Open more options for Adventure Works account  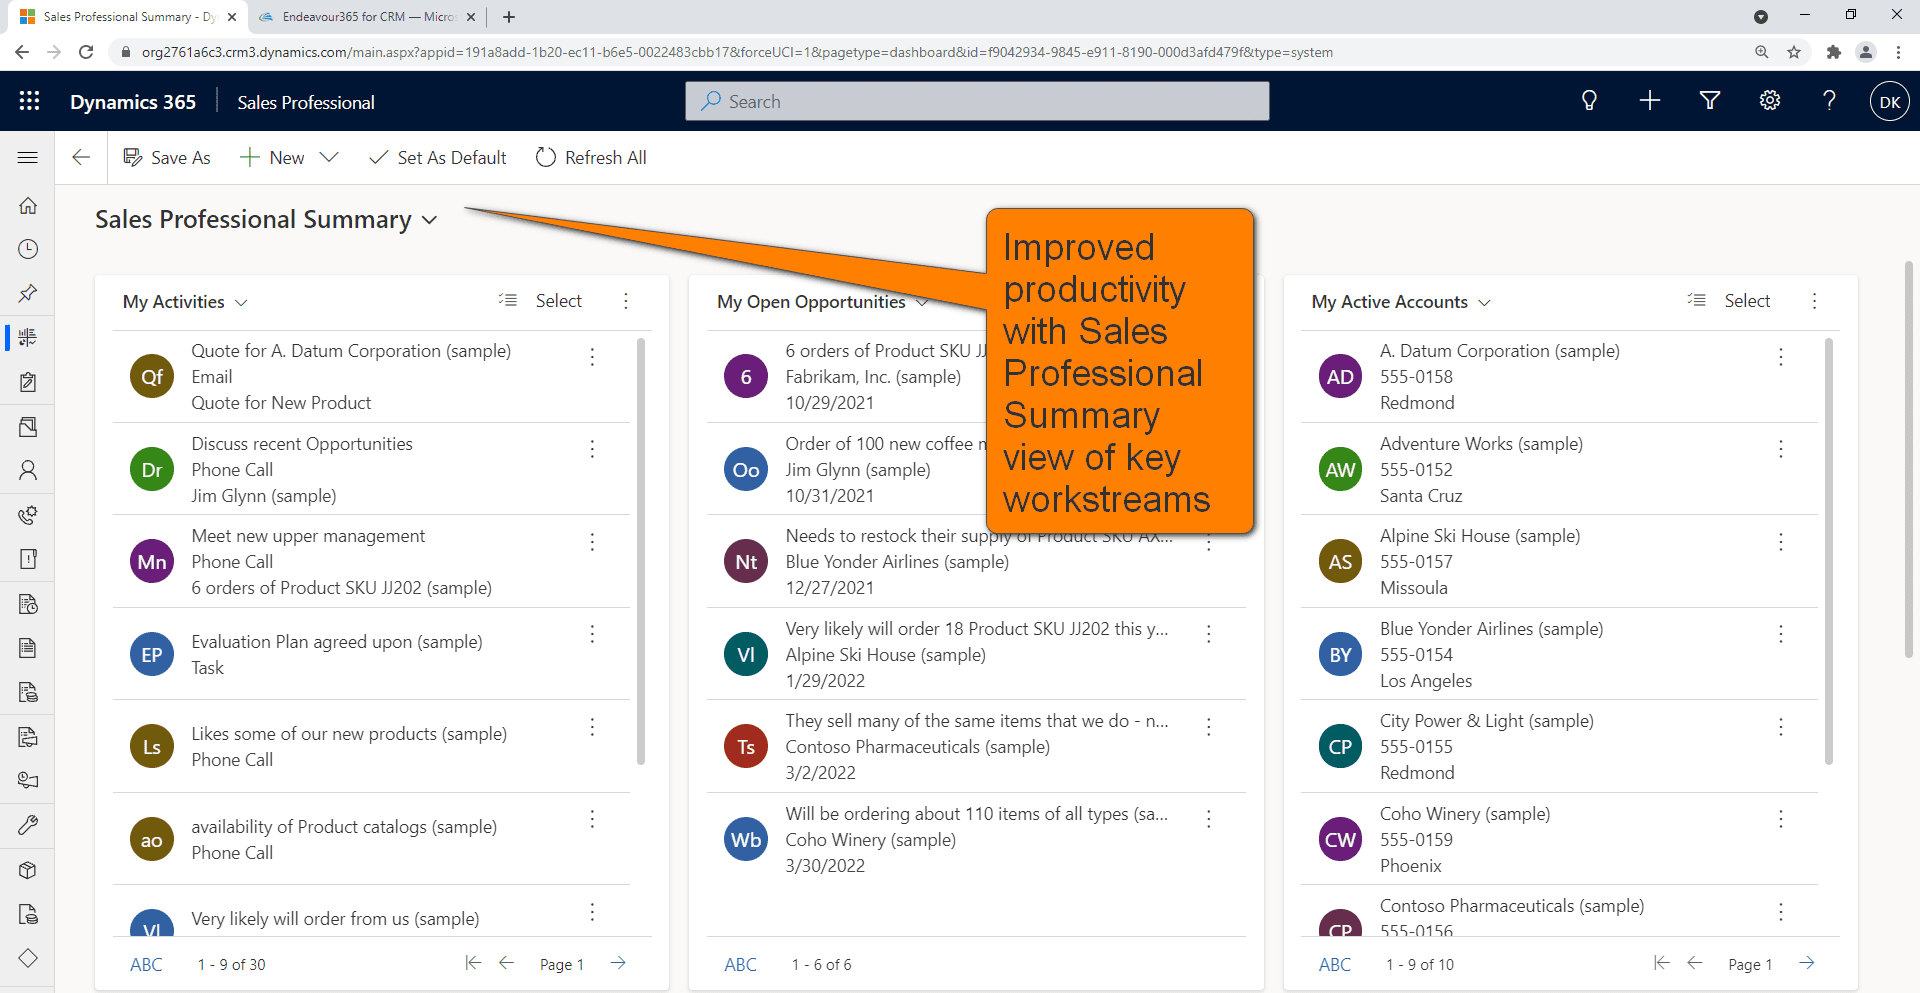[1780, 450]
